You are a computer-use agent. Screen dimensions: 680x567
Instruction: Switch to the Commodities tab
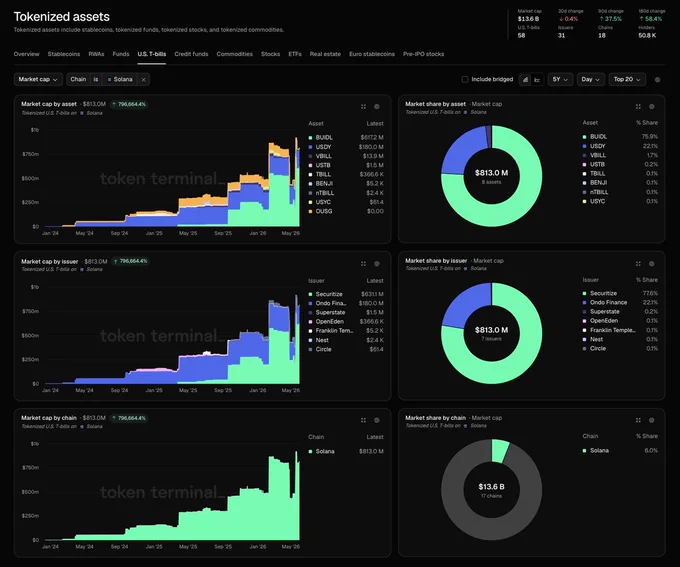(x=235, y=54)
